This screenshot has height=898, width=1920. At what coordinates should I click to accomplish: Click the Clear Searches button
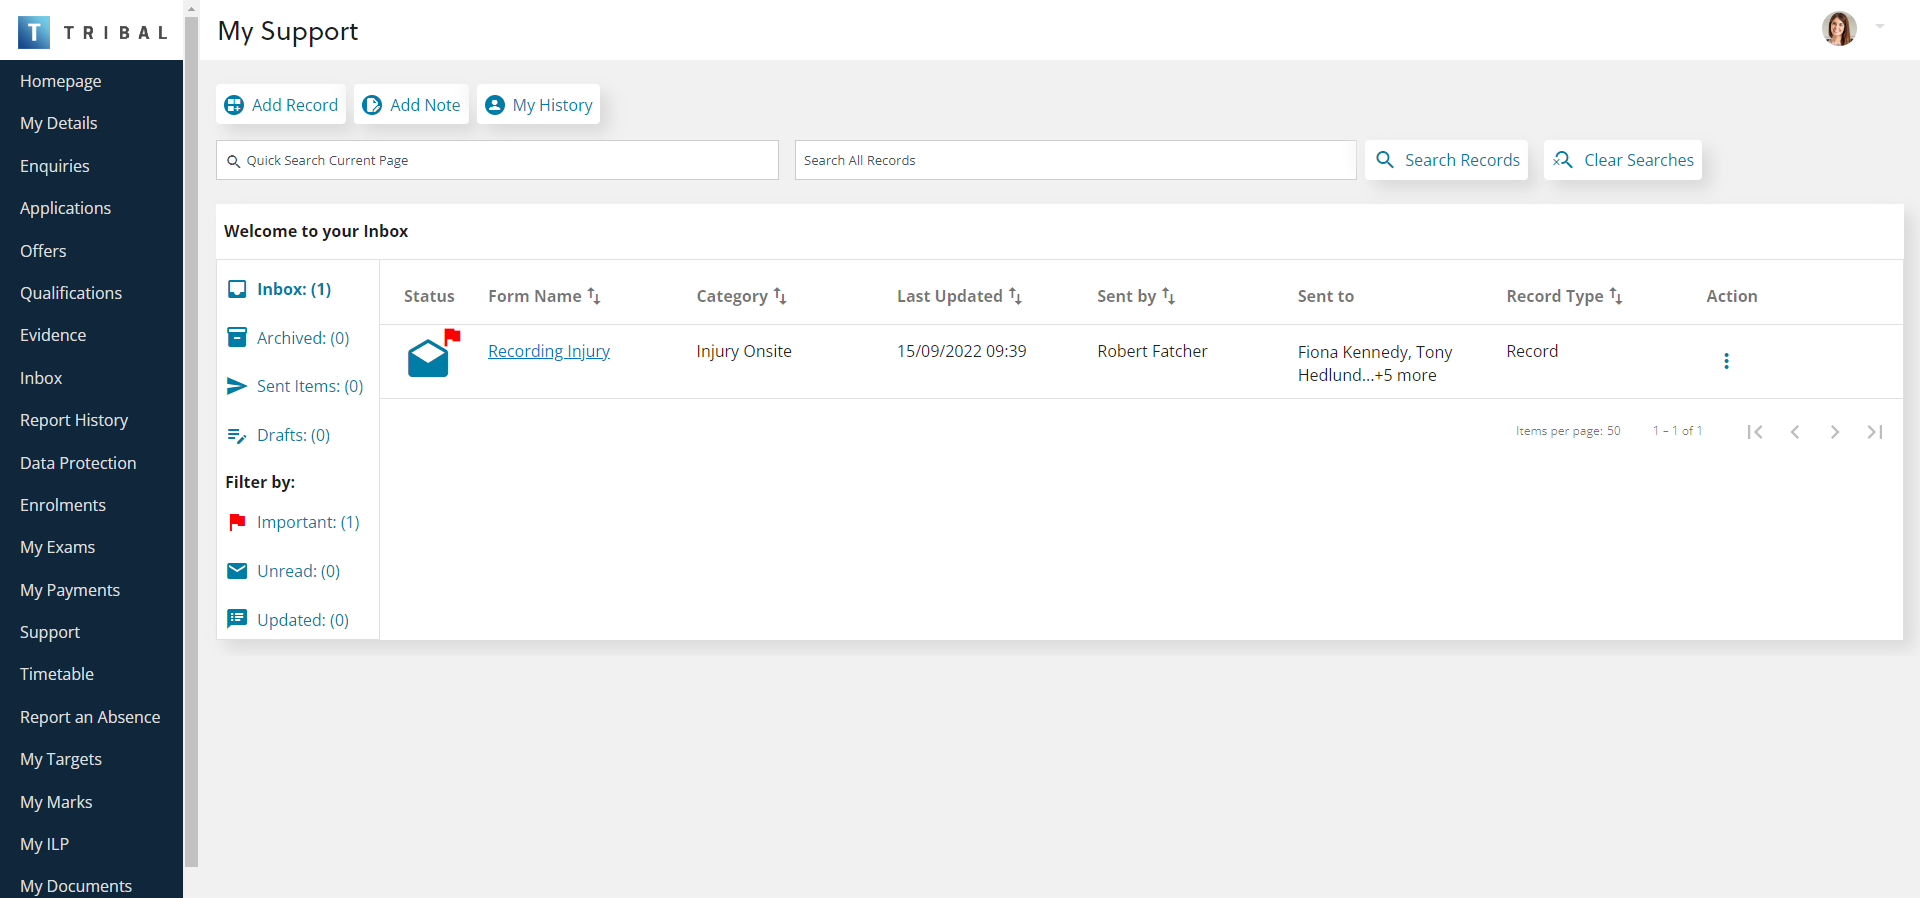[x=1623, y=160]
